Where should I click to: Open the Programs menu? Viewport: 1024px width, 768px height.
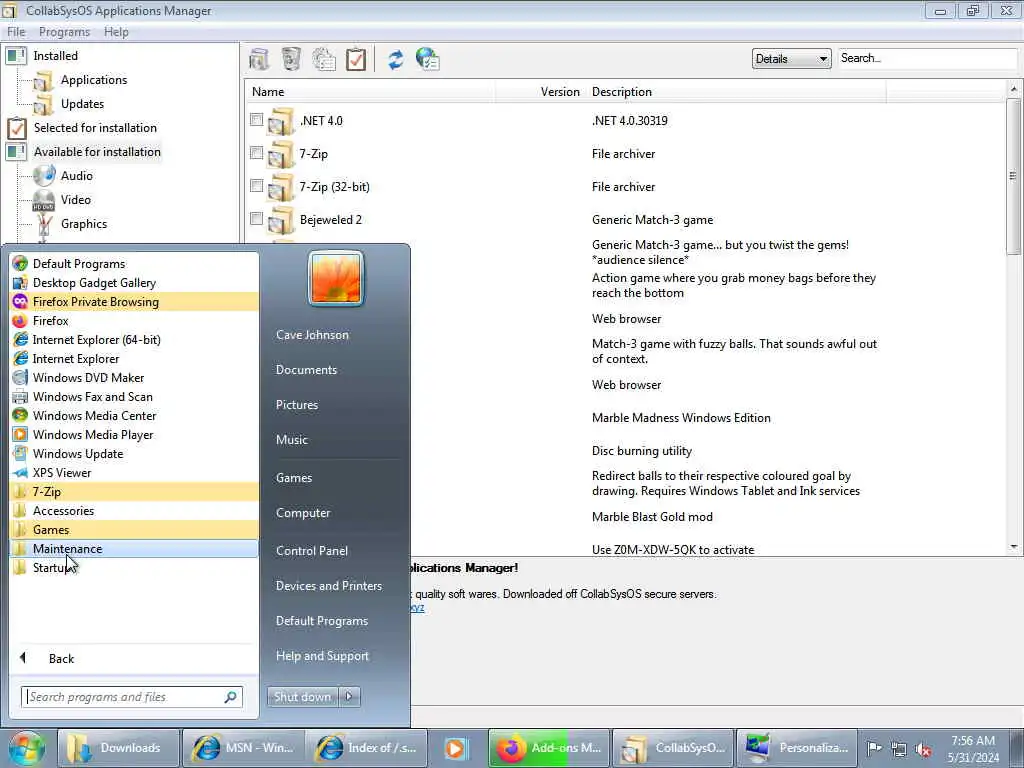click(x=64, y=32)
